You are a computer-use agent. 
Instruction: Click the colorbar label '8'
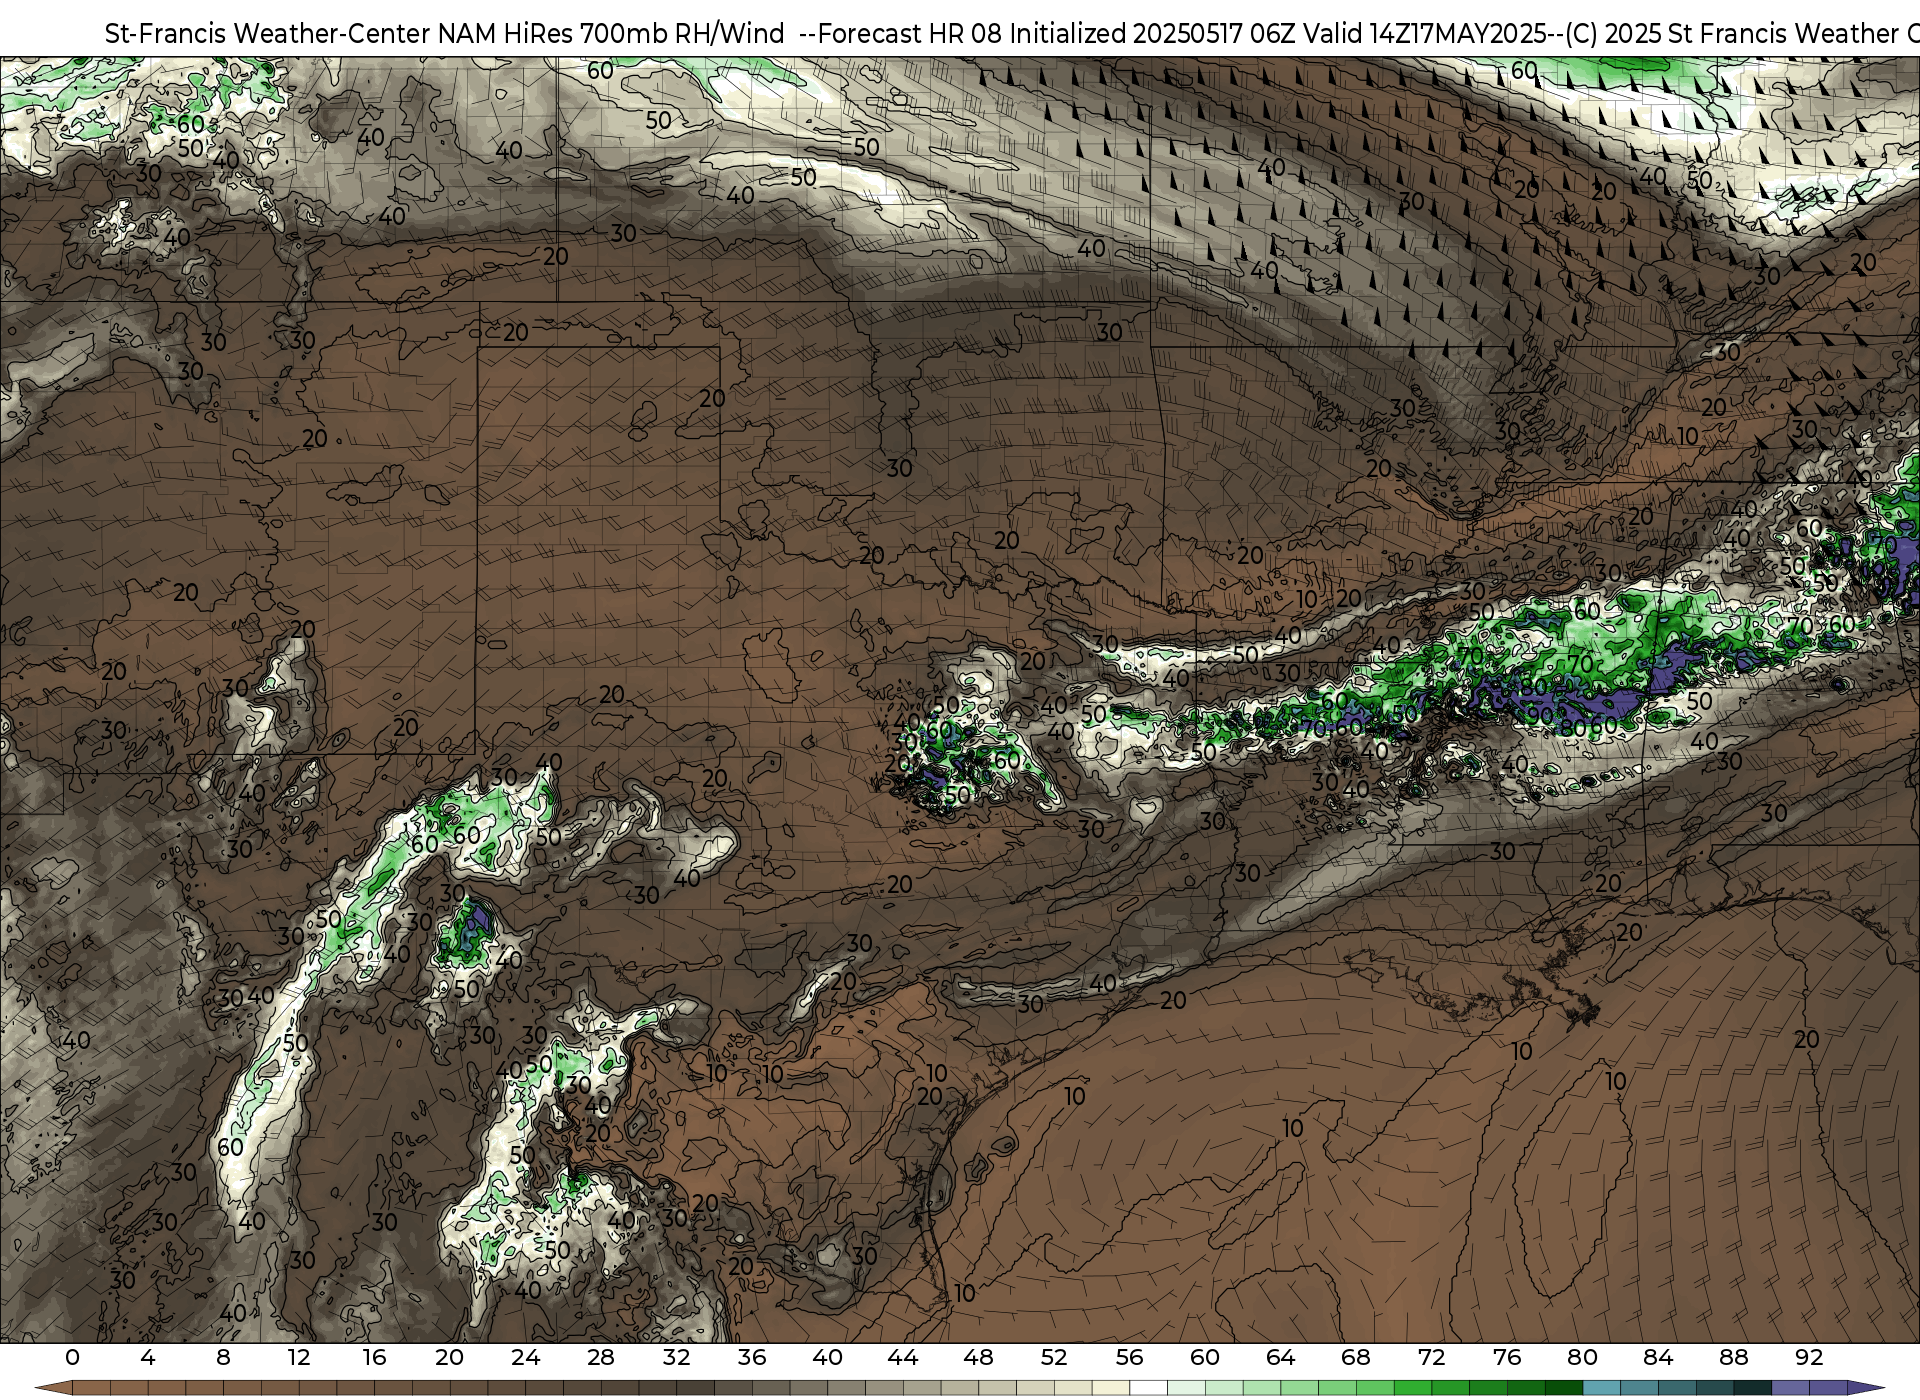[223, 1358]
